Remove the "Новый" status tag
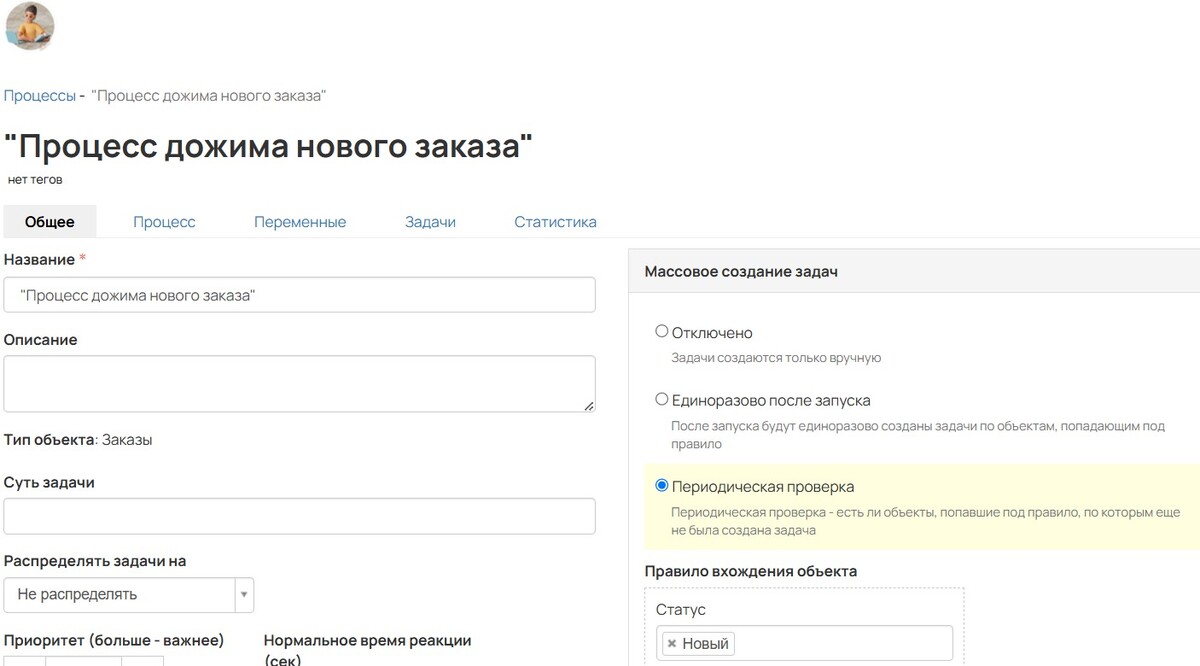Image resolution: width=1200 pixels, height=666 pixels. (x=672, y=644)
